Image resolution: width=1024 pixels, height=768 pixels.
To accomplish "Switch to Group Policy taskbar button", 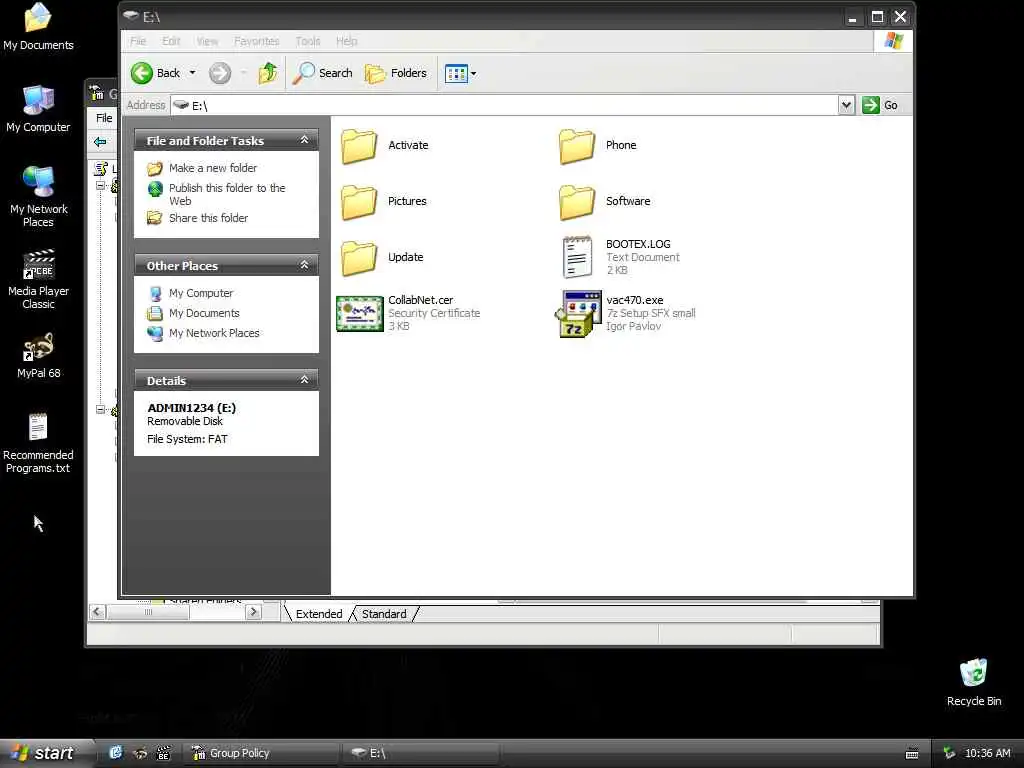I will (x=261, y=753).
